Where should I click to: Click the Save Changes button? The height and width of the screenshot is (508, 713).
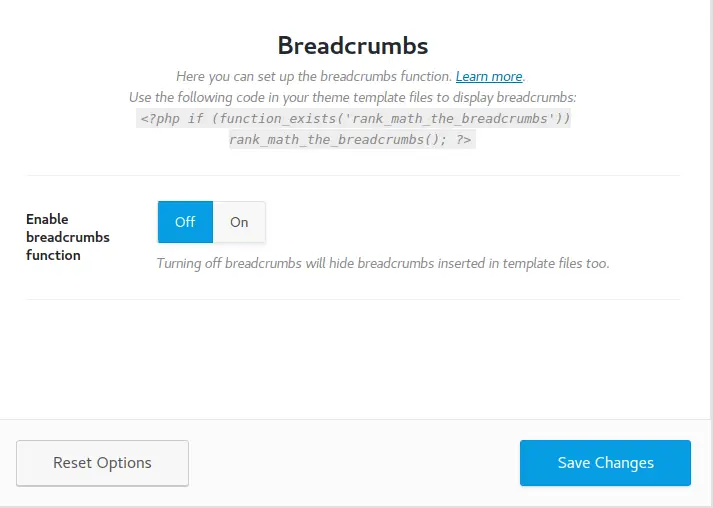(605, 463)
